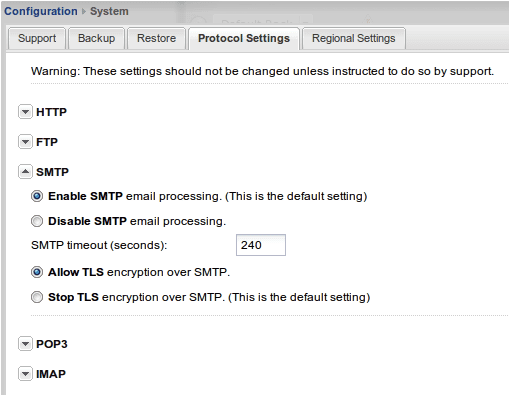Select Allow TLS encryption over SMTP

click(37, 272)
